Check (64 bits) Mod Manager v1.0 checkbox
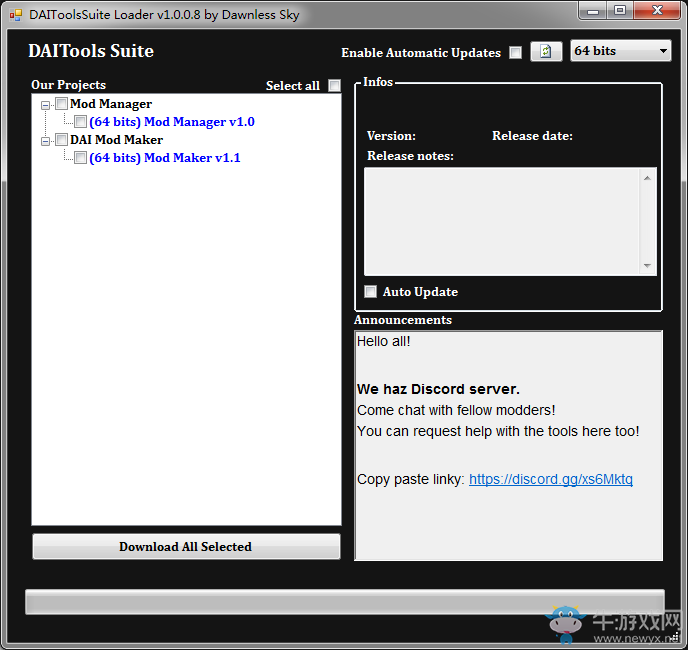Viewport: 688px width, 650px height. click(80, 122)
